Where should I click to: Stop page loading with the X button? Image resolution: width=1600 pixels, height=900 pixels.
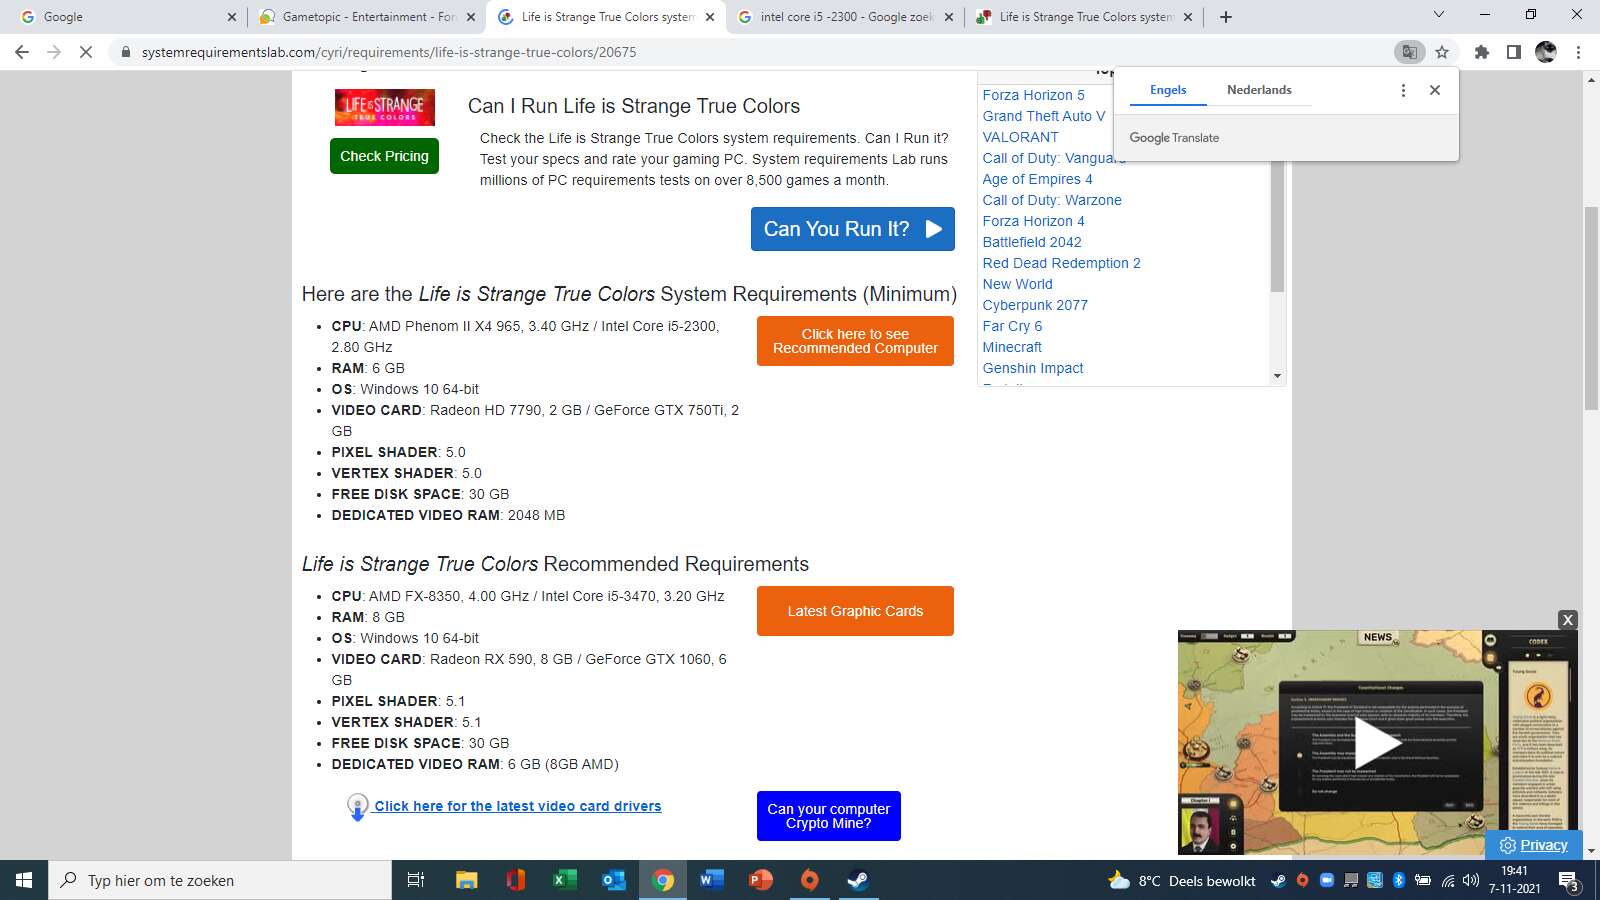point(86,52)
